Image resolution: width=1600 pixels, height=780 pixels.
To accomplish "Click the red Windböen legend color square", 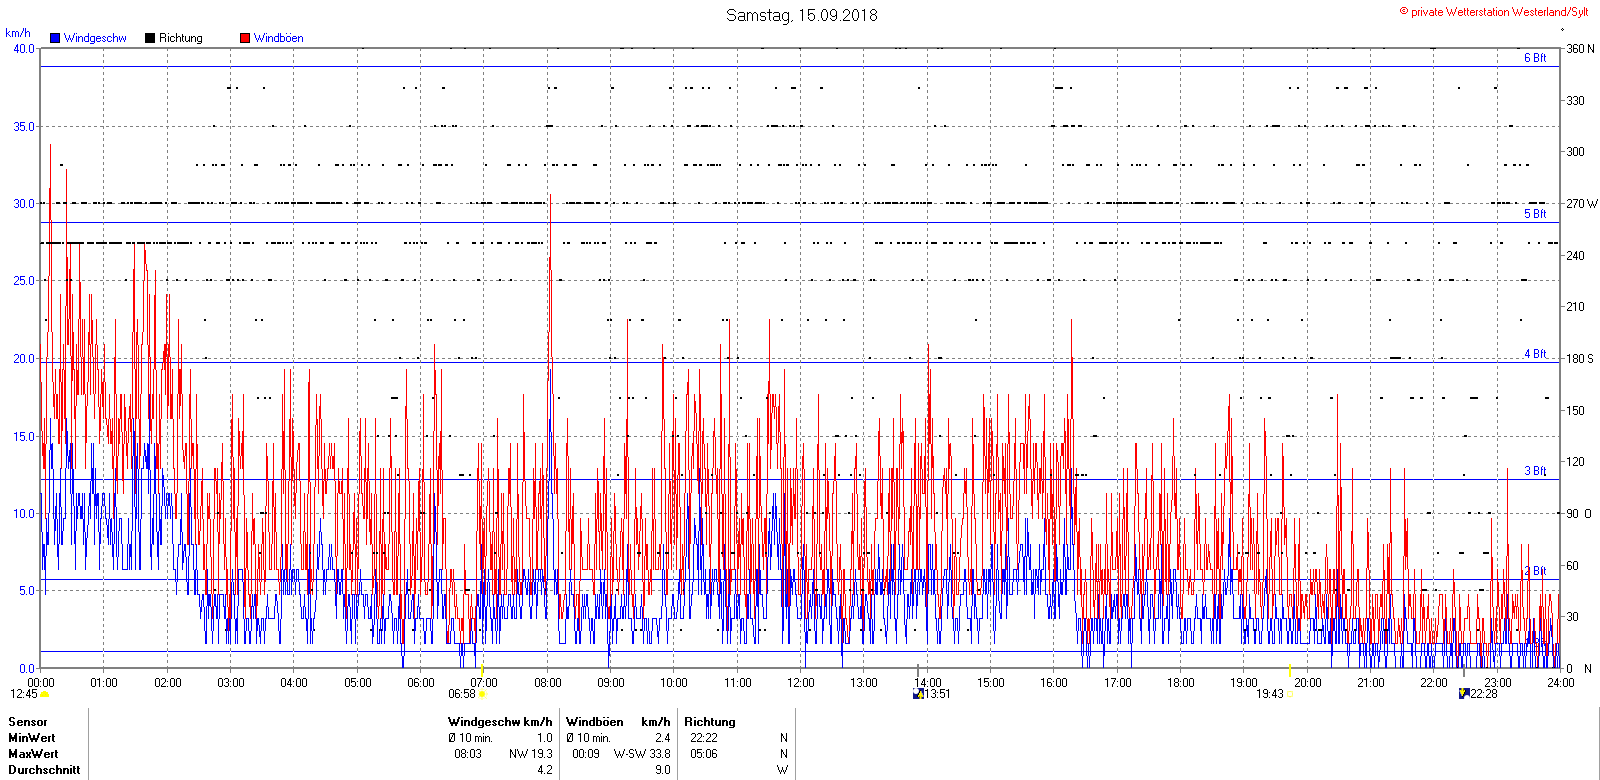I will pos(245,38).
